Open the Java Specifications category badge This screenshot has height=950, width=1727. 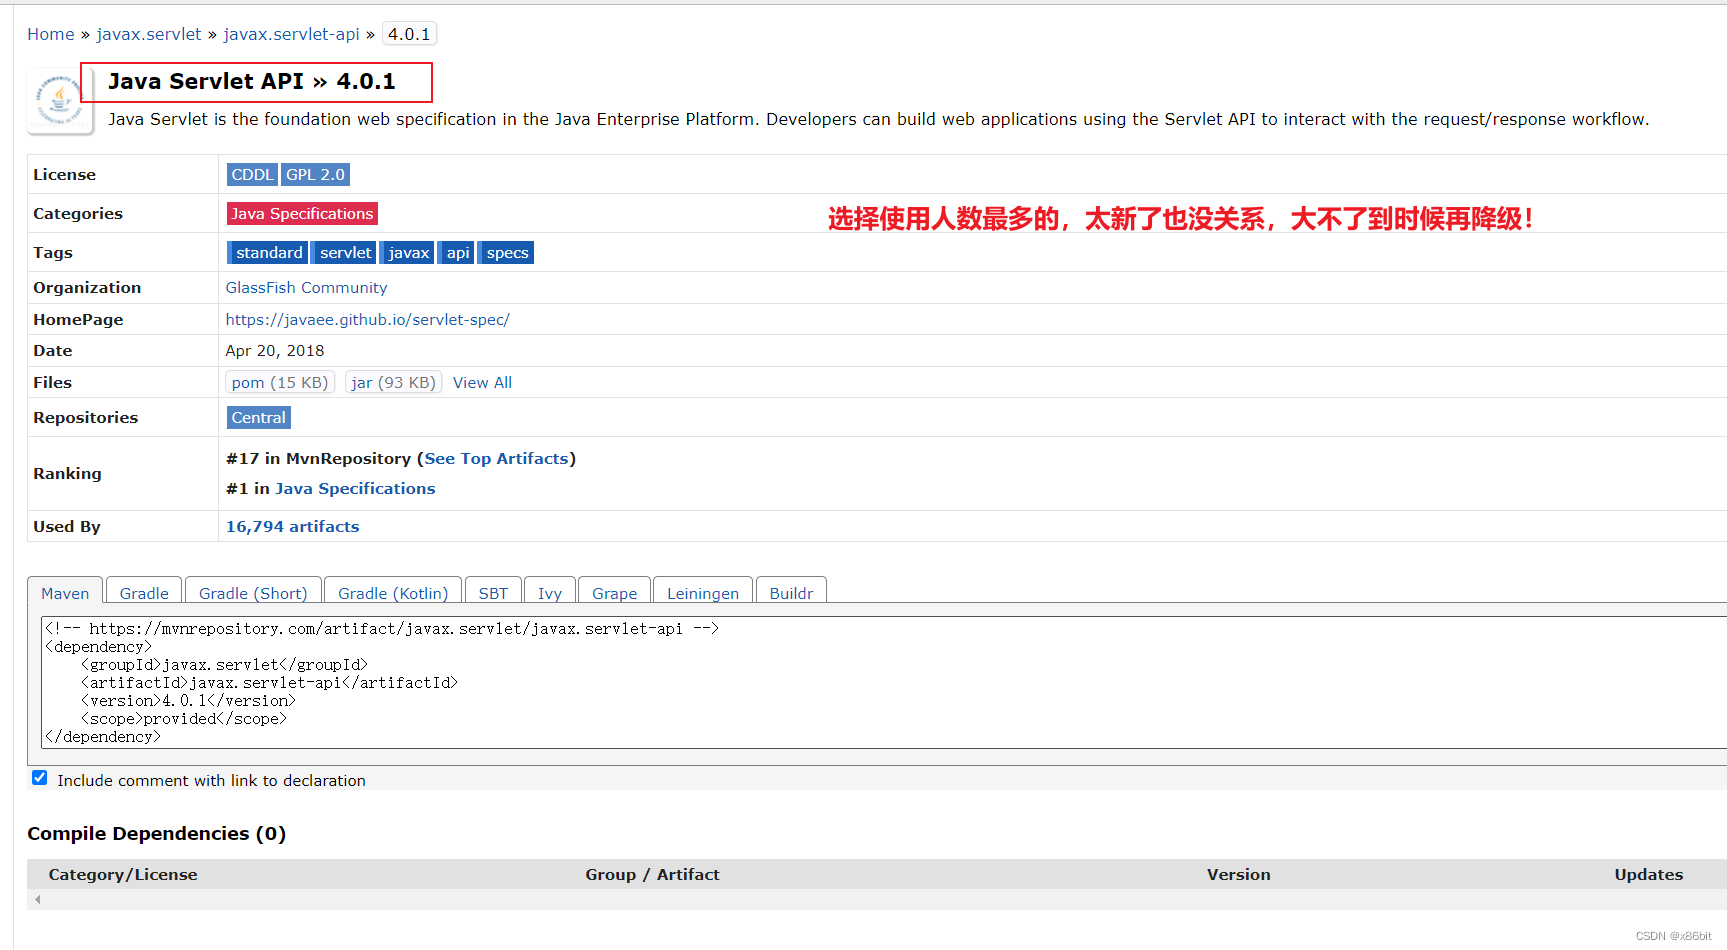(x=301, y=213)
